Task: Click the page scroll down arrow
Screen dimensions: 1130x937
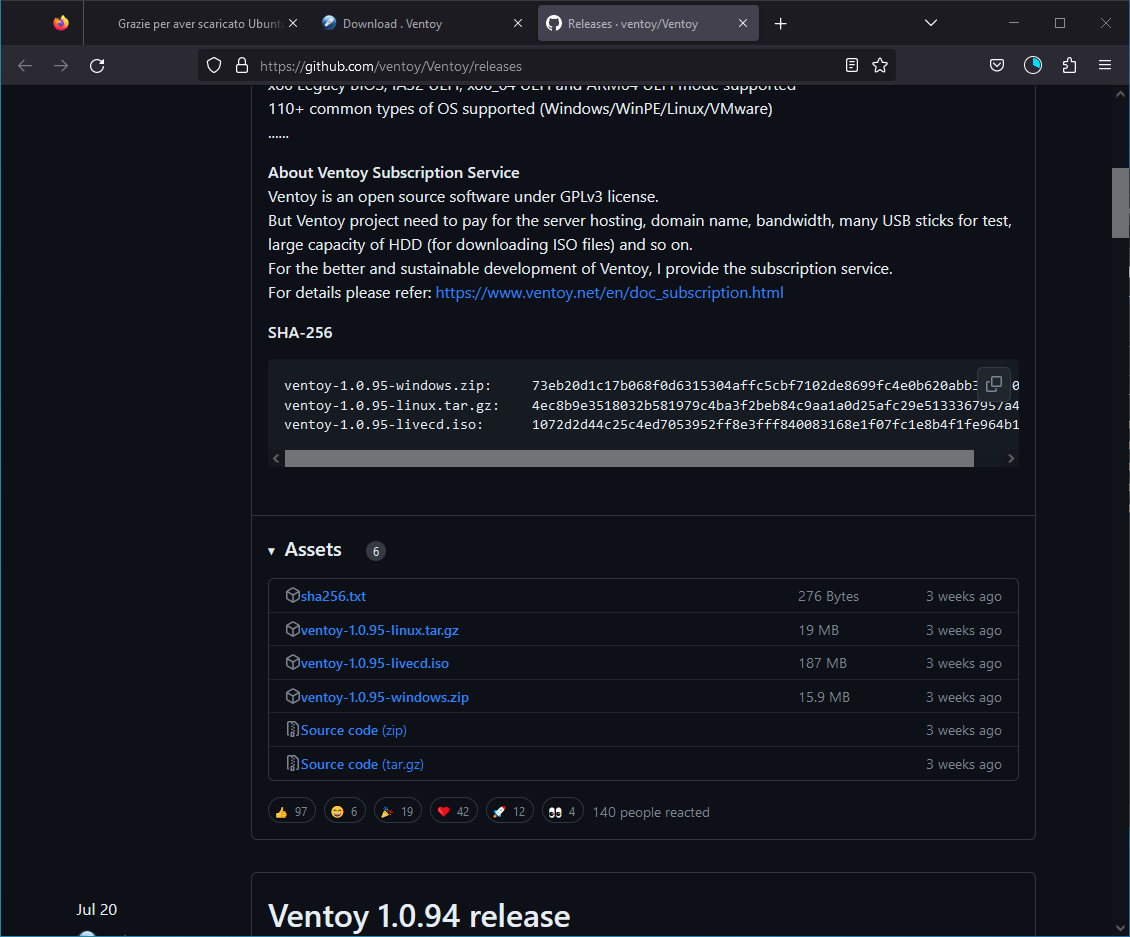Action: 1121,928
